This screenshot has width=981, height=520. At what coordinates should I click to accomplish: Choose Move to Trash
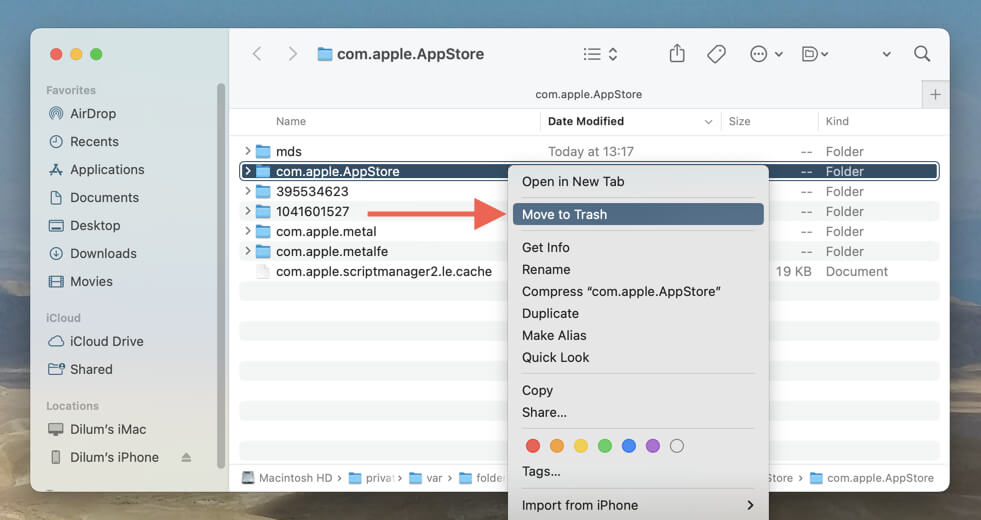[638, 214]
